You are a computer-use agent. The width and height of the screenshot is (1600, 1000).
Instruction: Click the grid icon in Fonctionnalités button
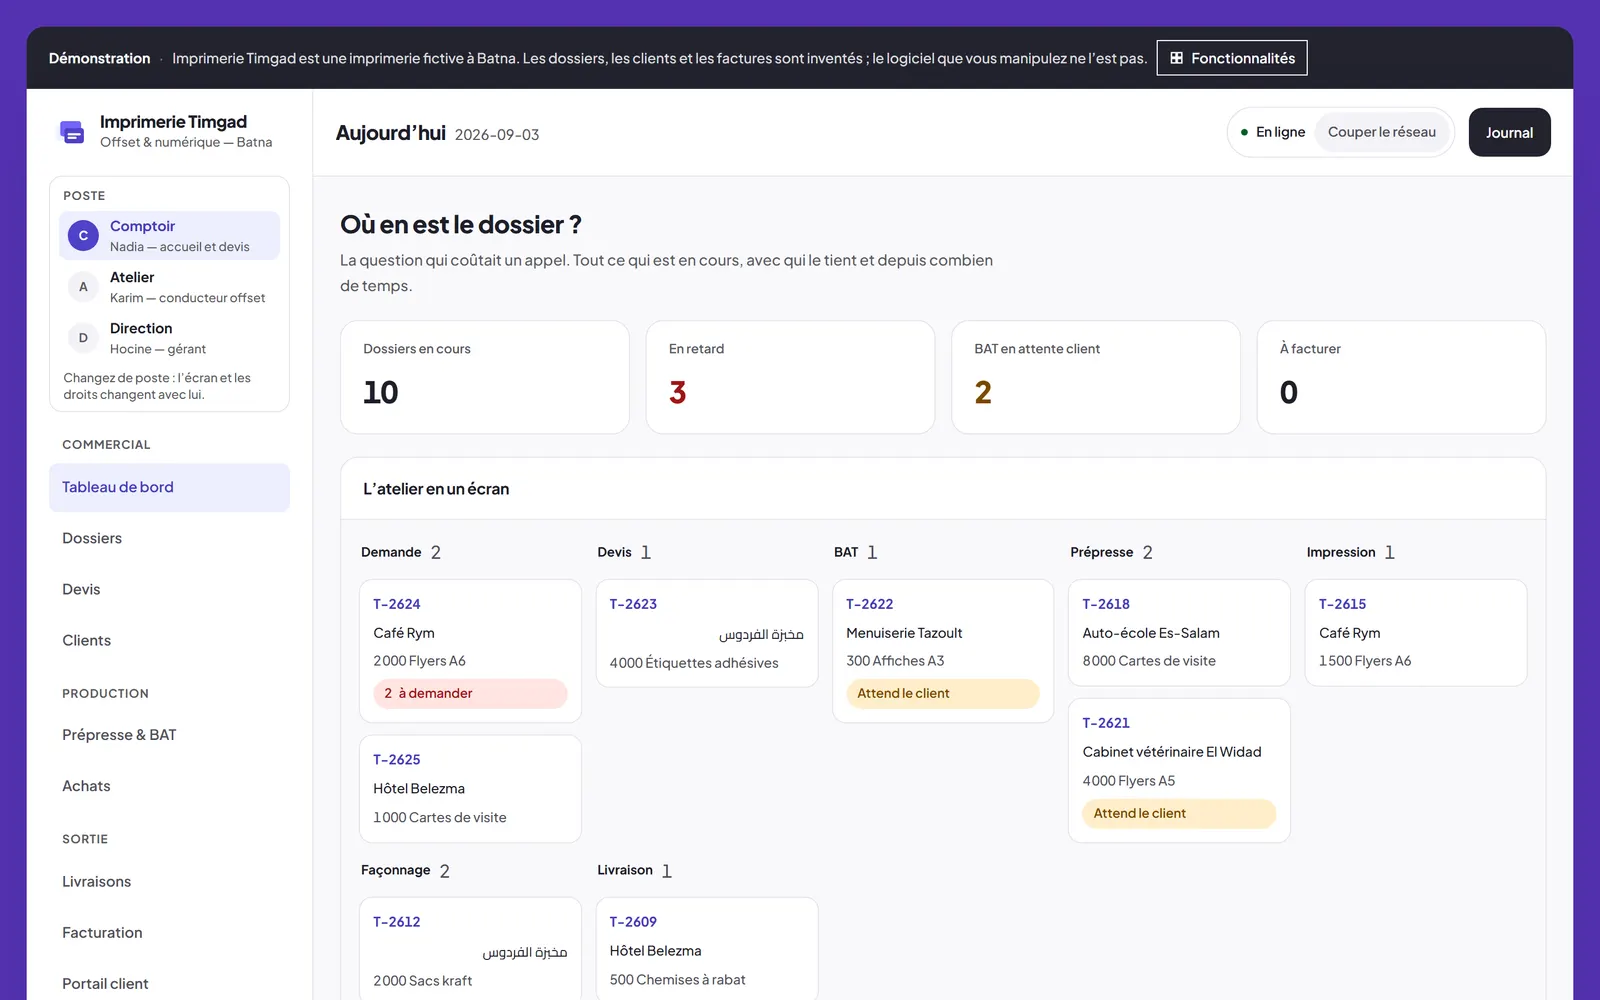[x=1177, y=58]
